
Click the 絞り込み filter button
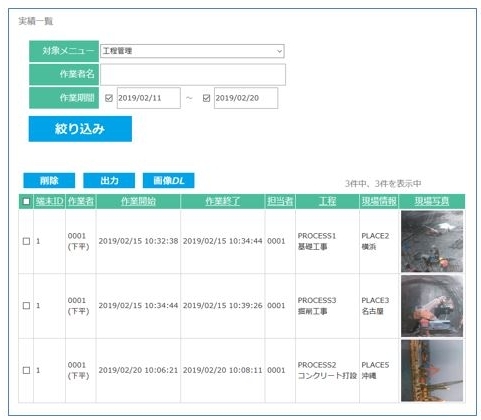click(80, 129)
